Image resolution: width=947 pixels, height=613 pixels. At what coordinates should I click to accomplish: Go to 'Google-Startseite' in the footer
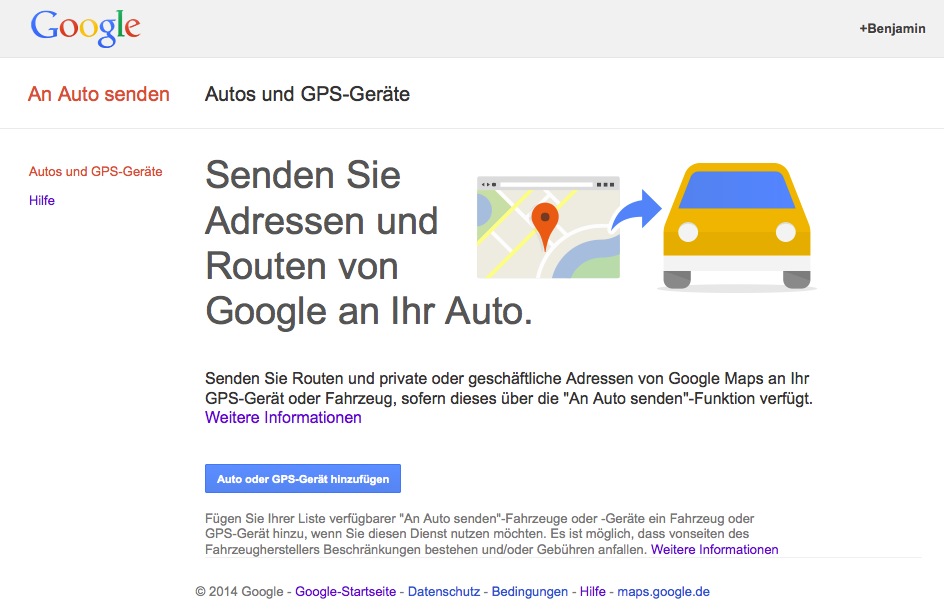[x=345, y=592]
